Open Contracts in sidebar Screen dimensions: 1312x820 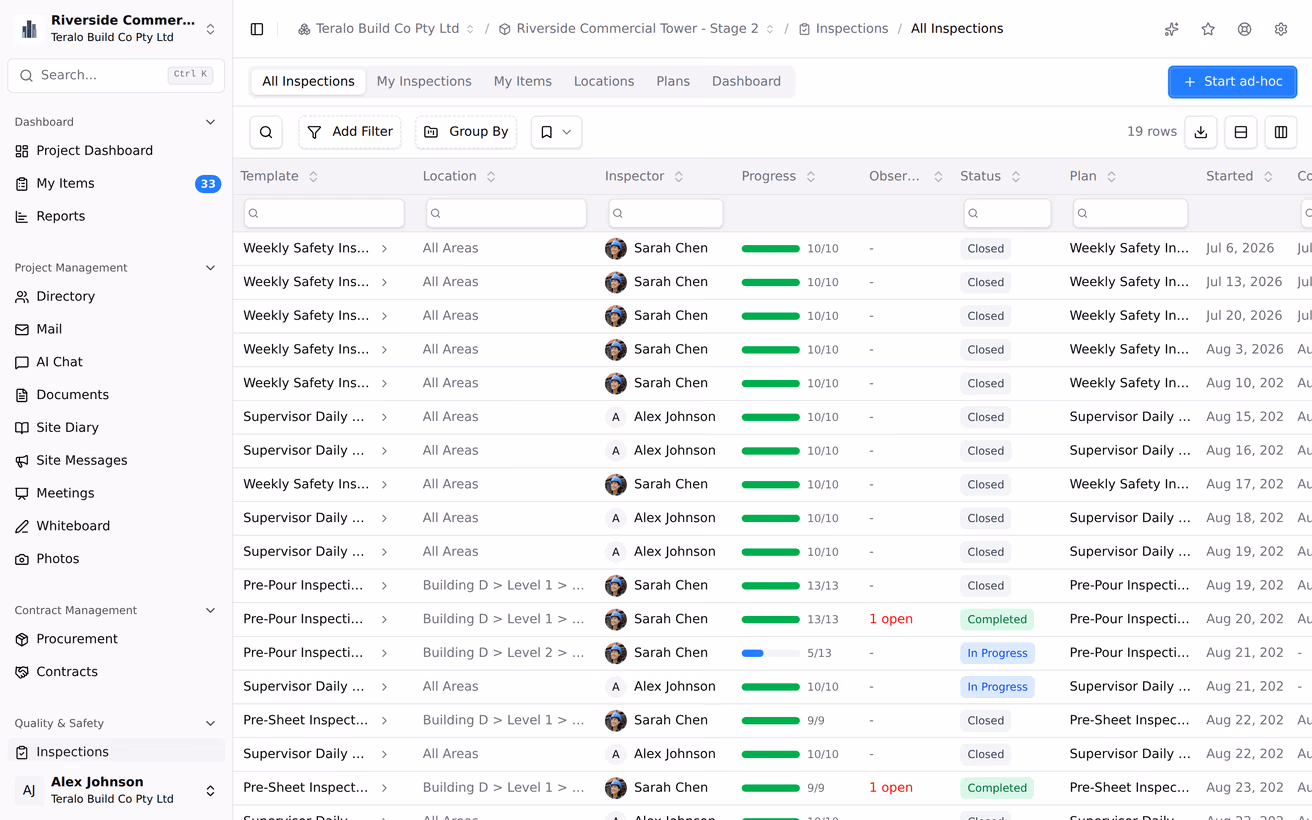tap(116, 672)
